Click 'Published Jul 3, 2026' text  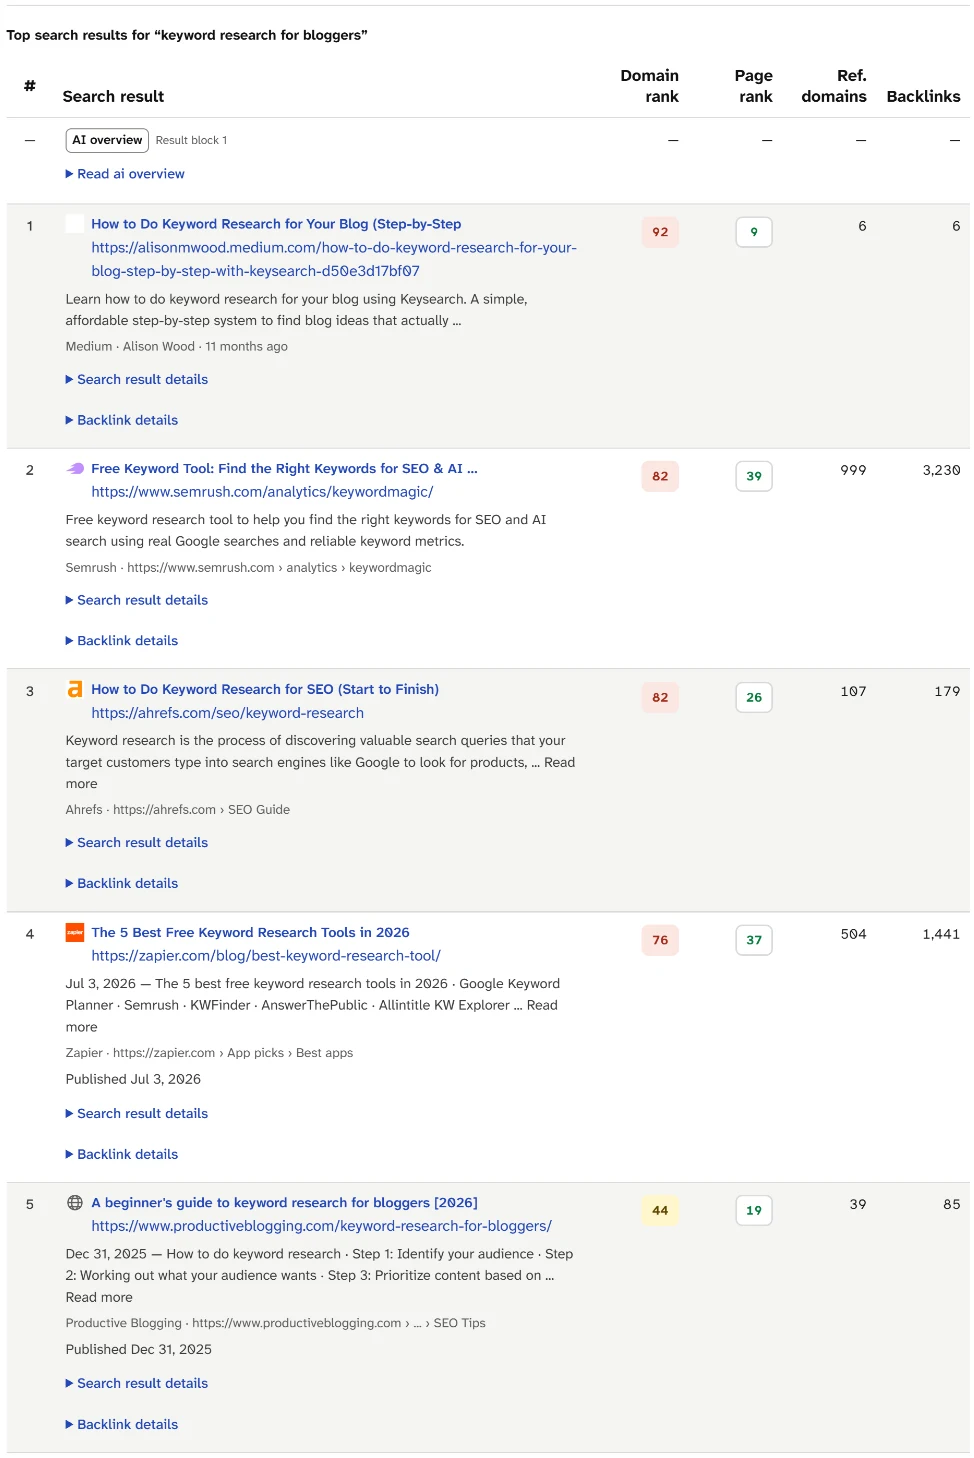tap(133, 1079)
